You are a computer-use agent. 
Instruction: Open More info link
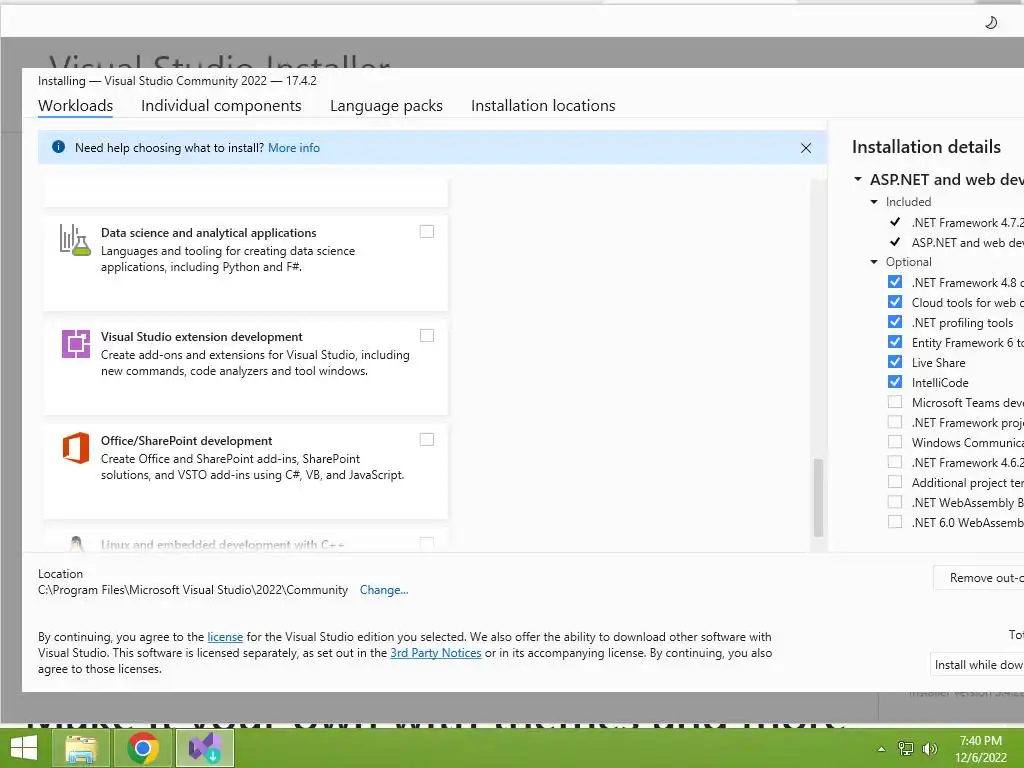coord(294,148)
